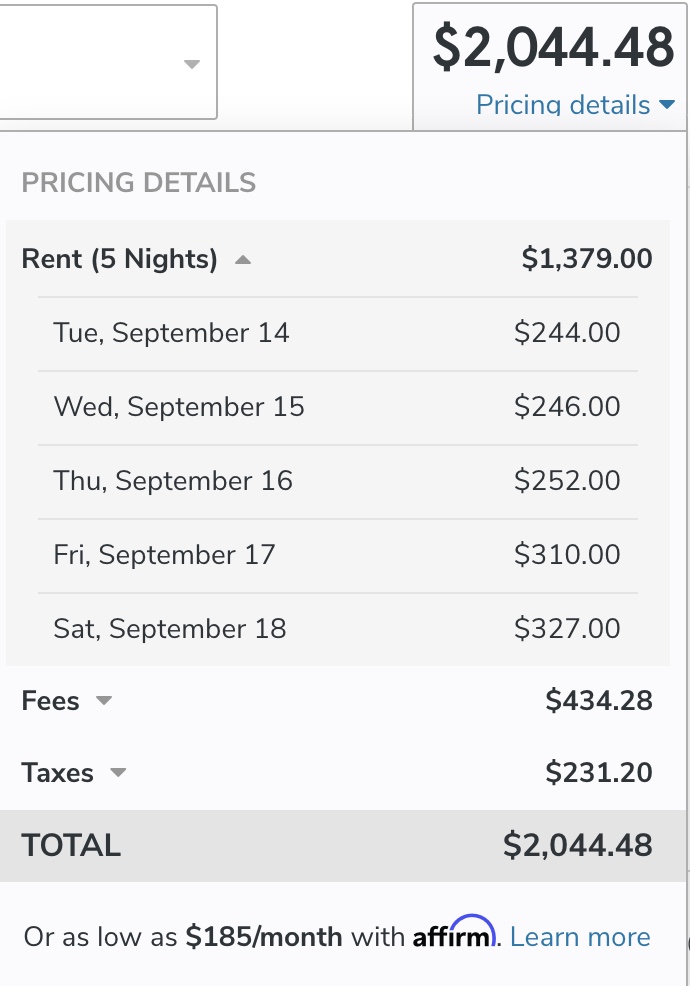Click the Rent (5 Nights) label

pos(119,260)
